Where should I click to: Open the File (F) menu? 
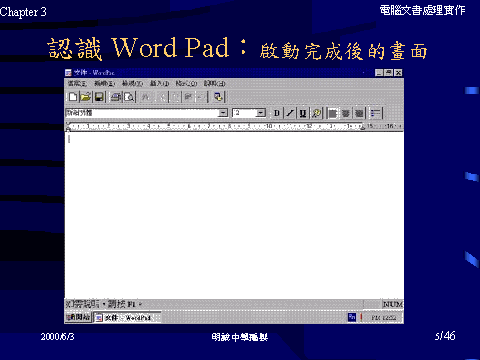[77, 83]
